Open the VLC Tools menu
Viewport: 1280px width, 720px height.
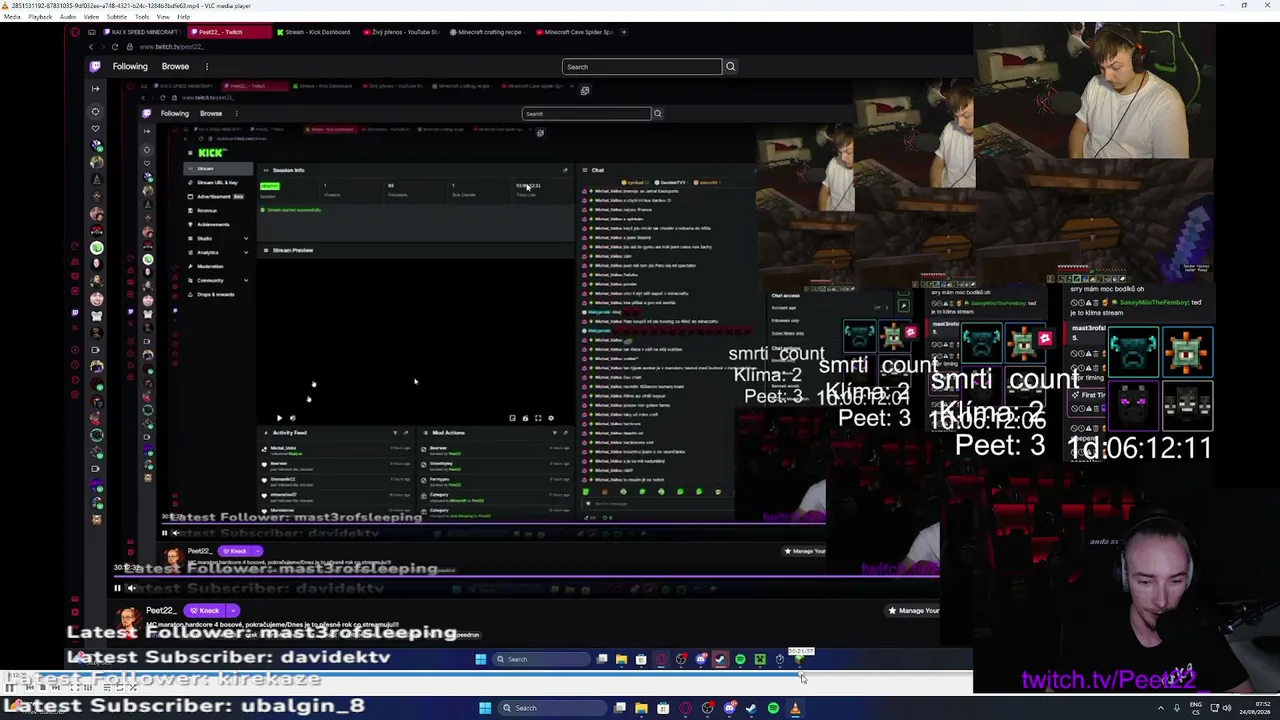pyautogui.click(x=142, y=17)
